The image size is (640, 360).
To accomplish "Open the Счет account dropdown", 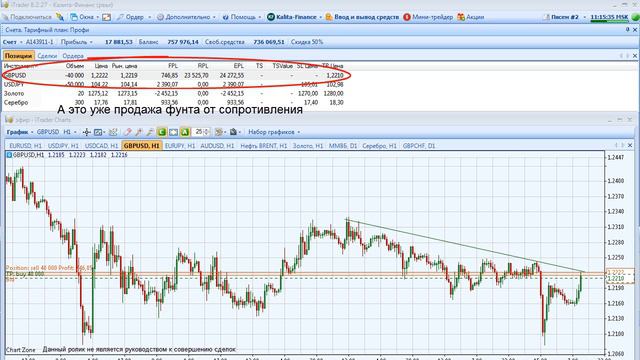I will click(13, 42).
